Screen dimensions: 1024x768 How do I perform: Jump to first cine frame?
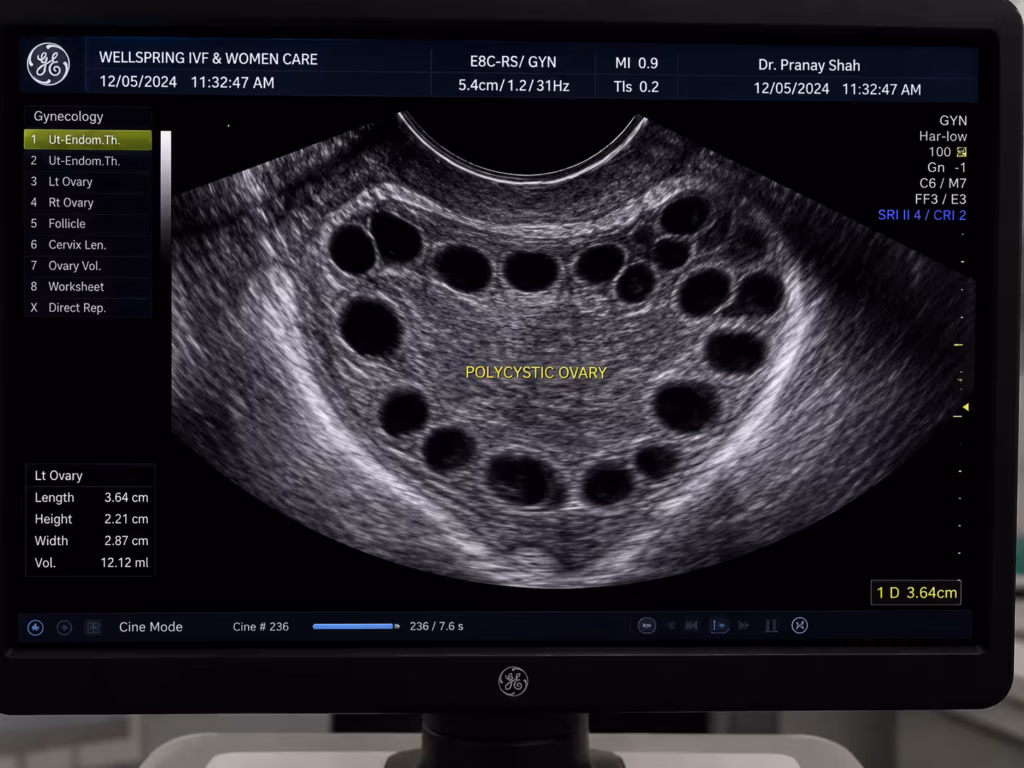tap(692, 626)
